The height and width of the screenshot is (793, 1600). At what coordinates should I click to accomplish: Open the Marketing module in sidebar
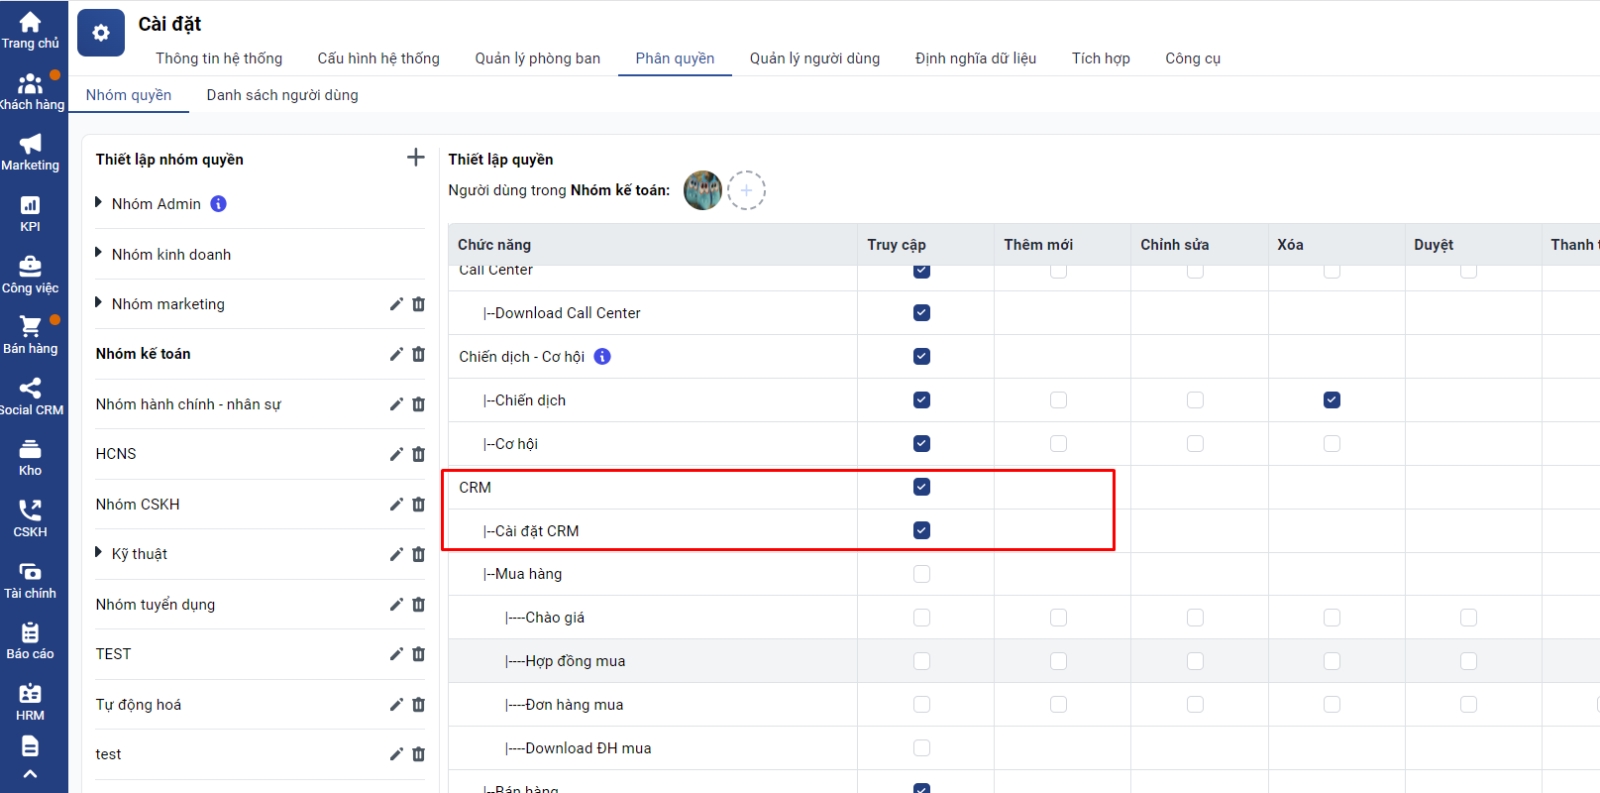[30, 152]
